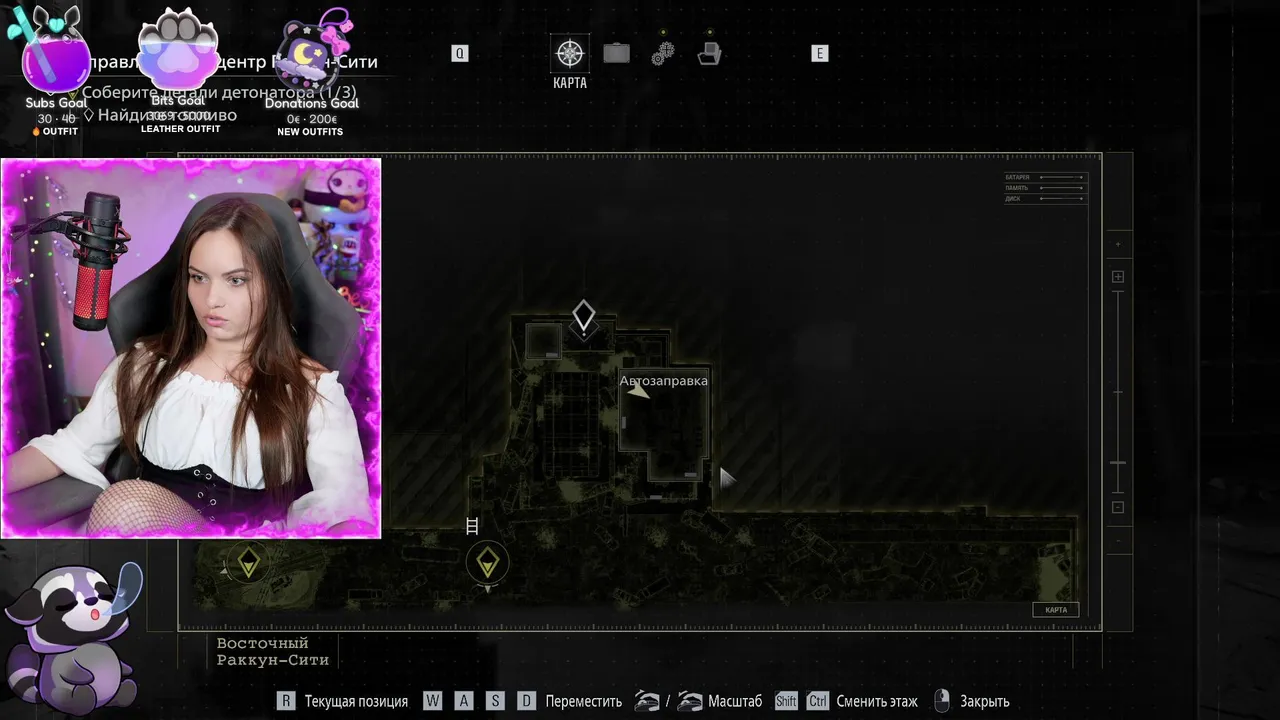
Task: Click the W key prompt
Action: pos(432,701)
